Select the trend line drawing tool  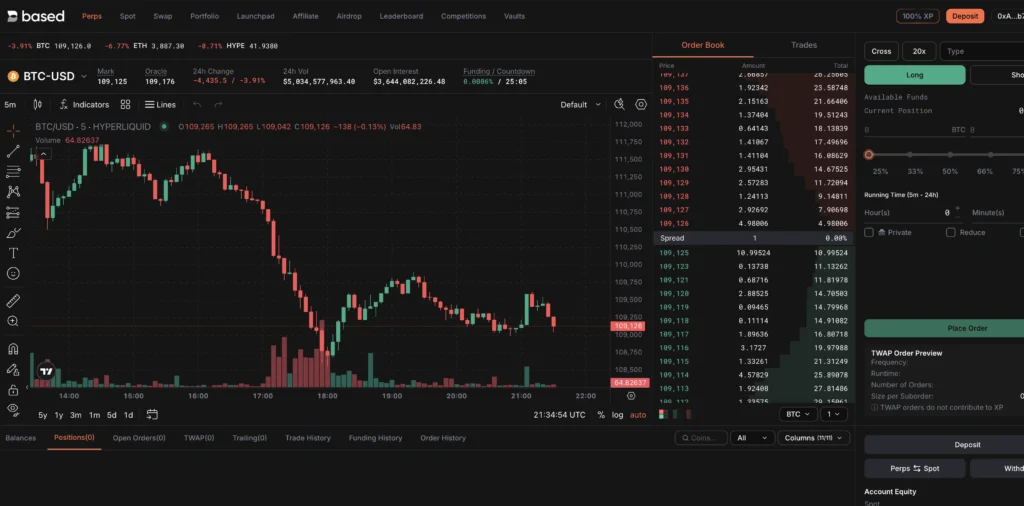coord(13,151)
